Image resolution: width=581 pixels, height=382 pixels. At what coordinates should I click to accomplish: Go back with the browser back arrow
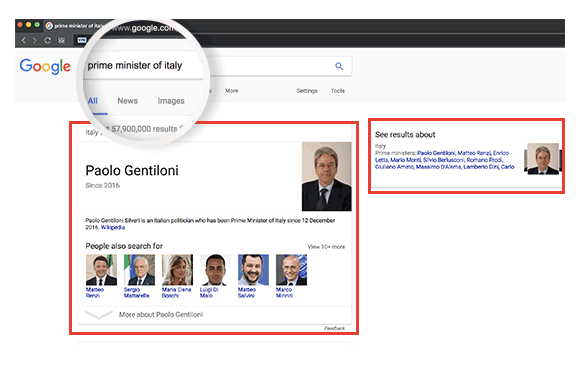click(x=23, y=40)
